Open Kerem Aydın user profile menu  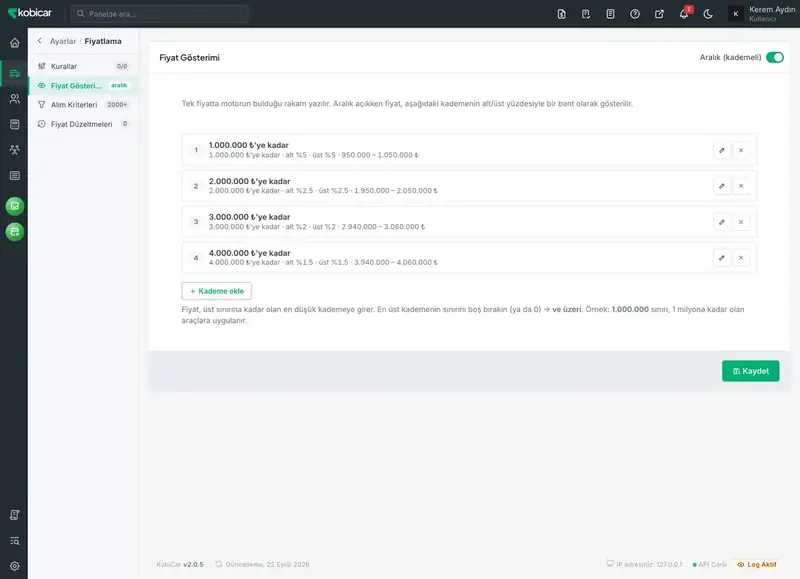pos(763,14)
